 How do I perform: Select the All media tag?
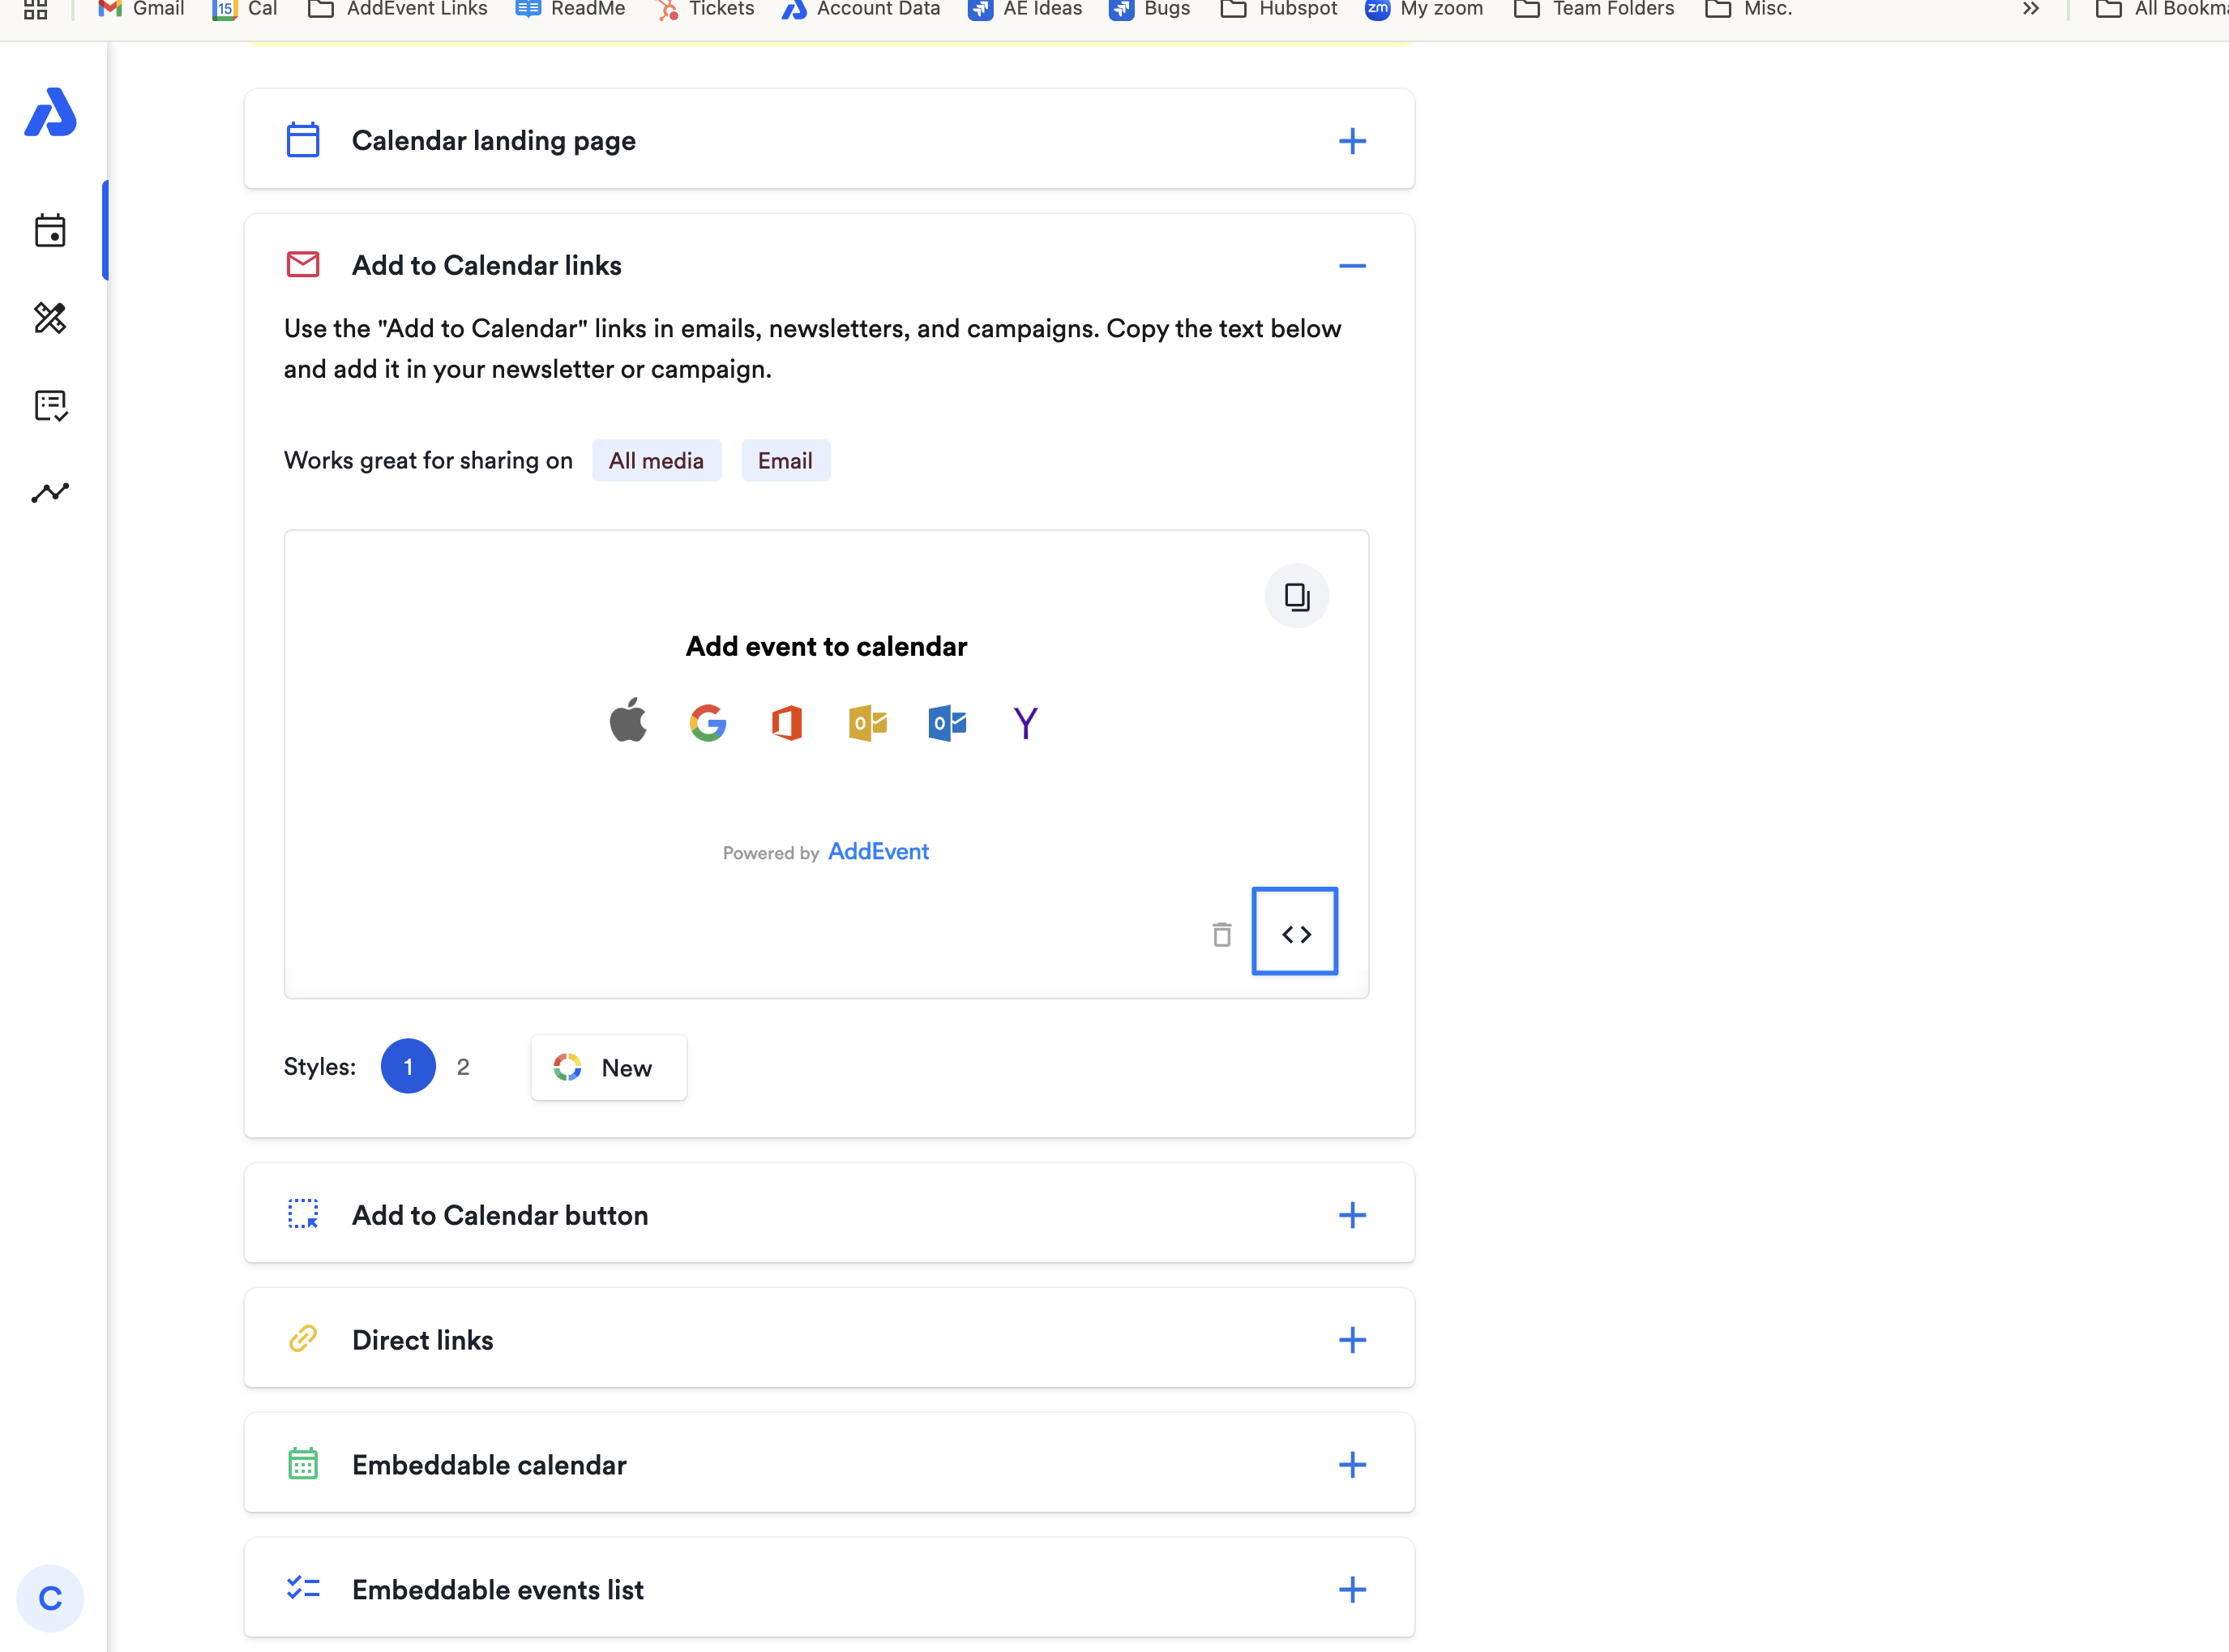click(656, 460)
